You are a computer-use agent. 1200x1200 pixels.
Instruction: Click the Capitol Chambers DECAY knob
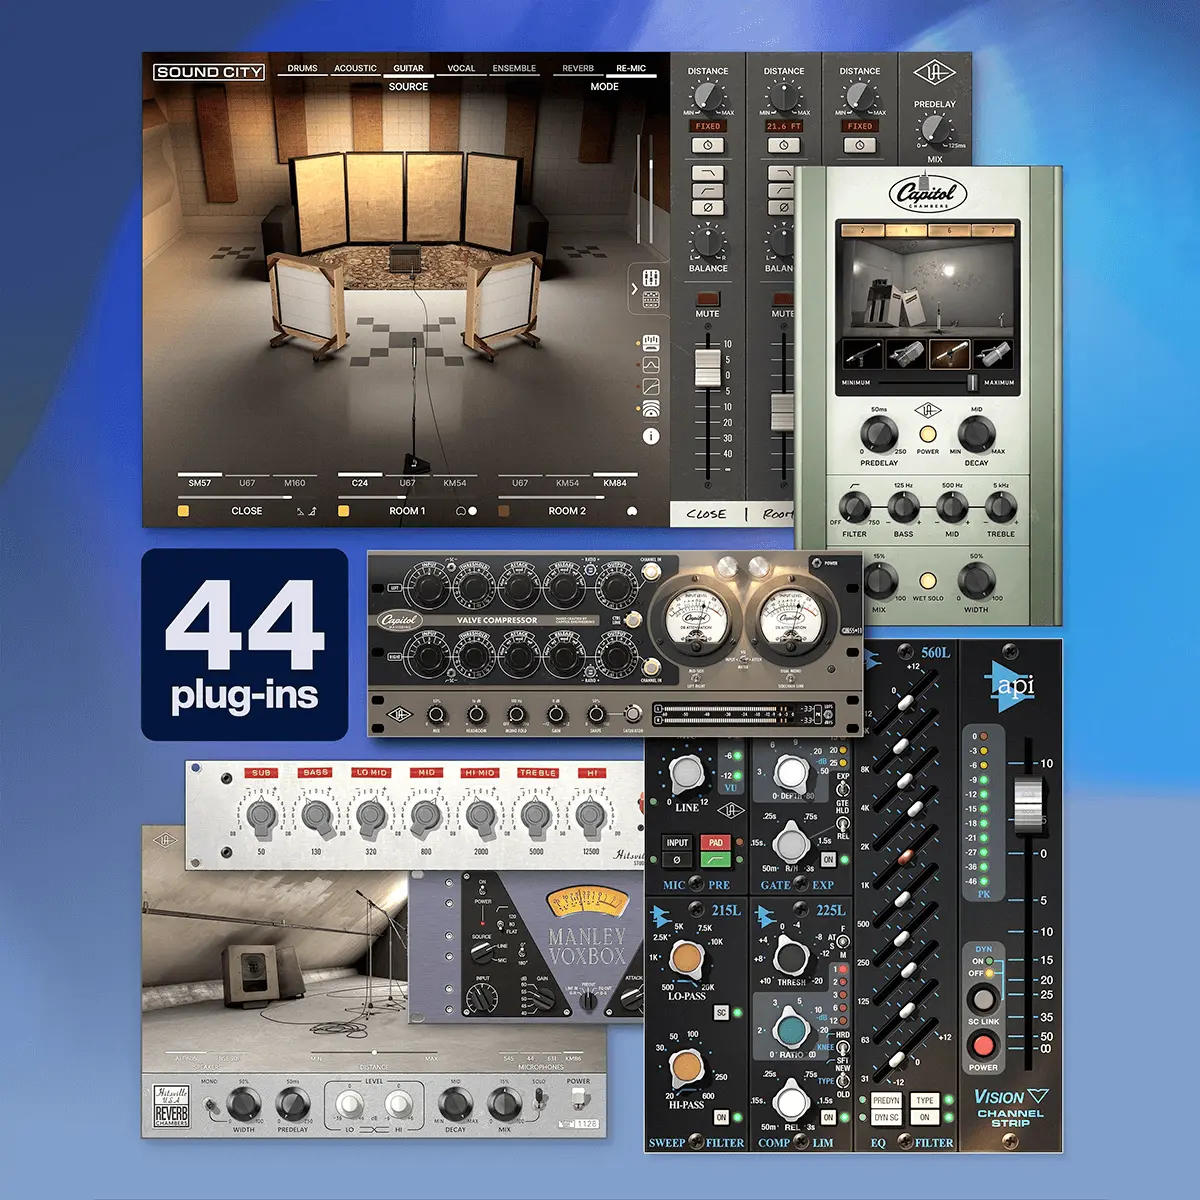tap(976, 435)
